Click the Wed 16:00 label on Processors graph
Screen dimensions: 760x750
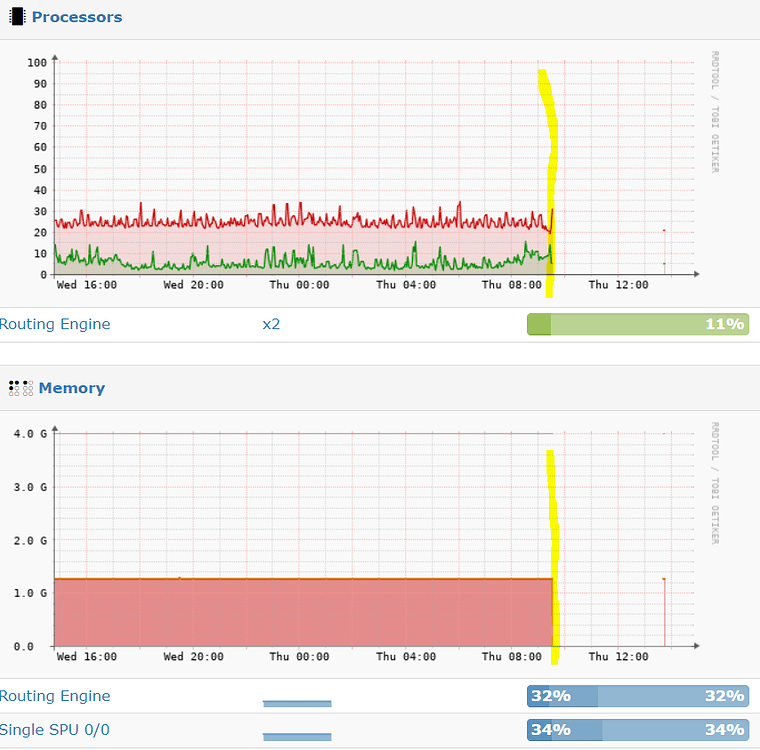[87, 285]
